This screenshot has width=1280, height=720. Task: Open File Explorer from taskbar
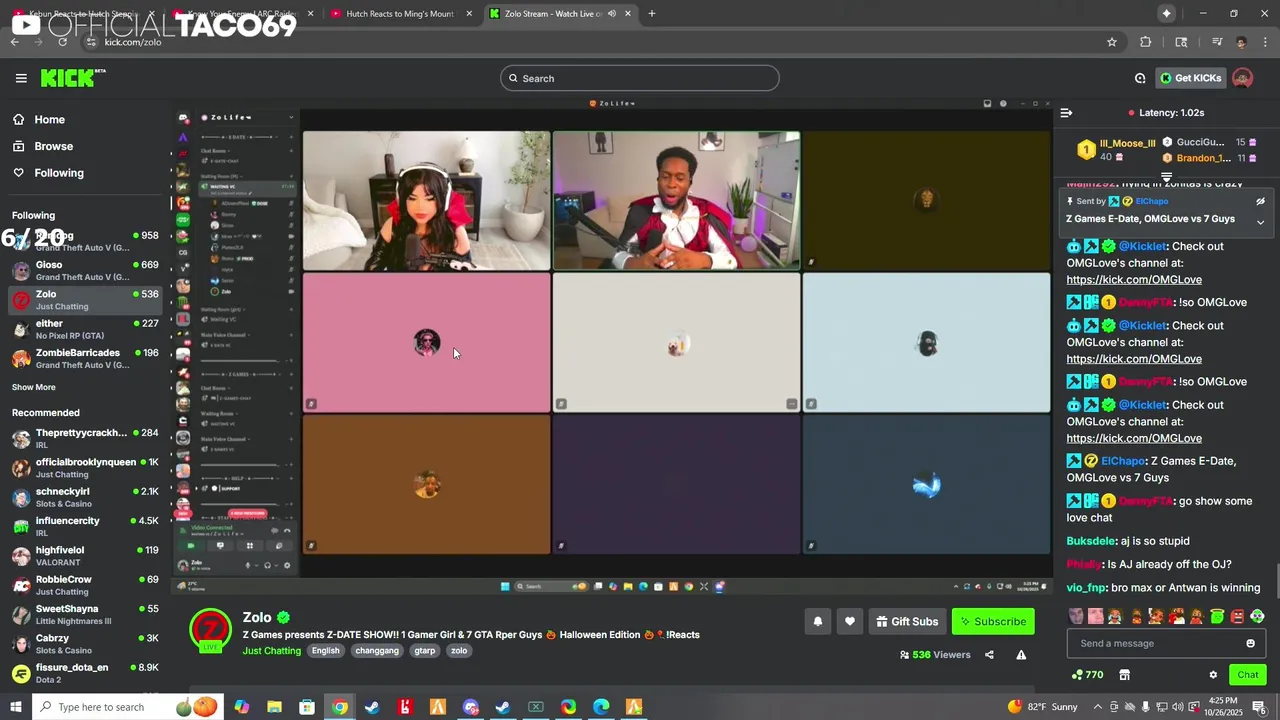(x=274, y=707)
